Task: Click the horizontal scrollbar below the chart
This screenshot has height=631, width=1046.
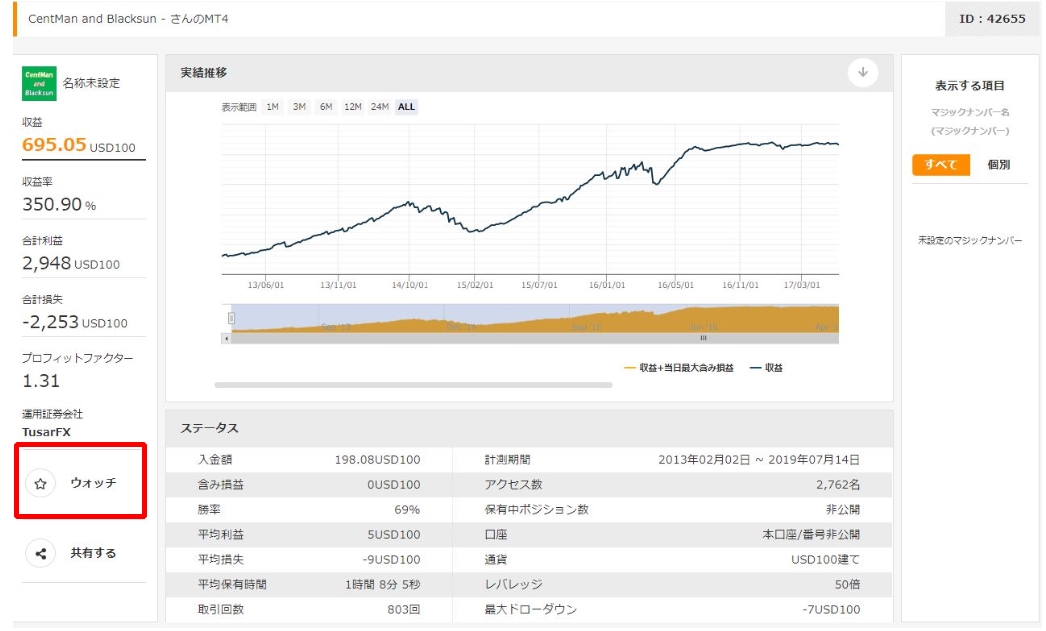Action: coord(413,385)
